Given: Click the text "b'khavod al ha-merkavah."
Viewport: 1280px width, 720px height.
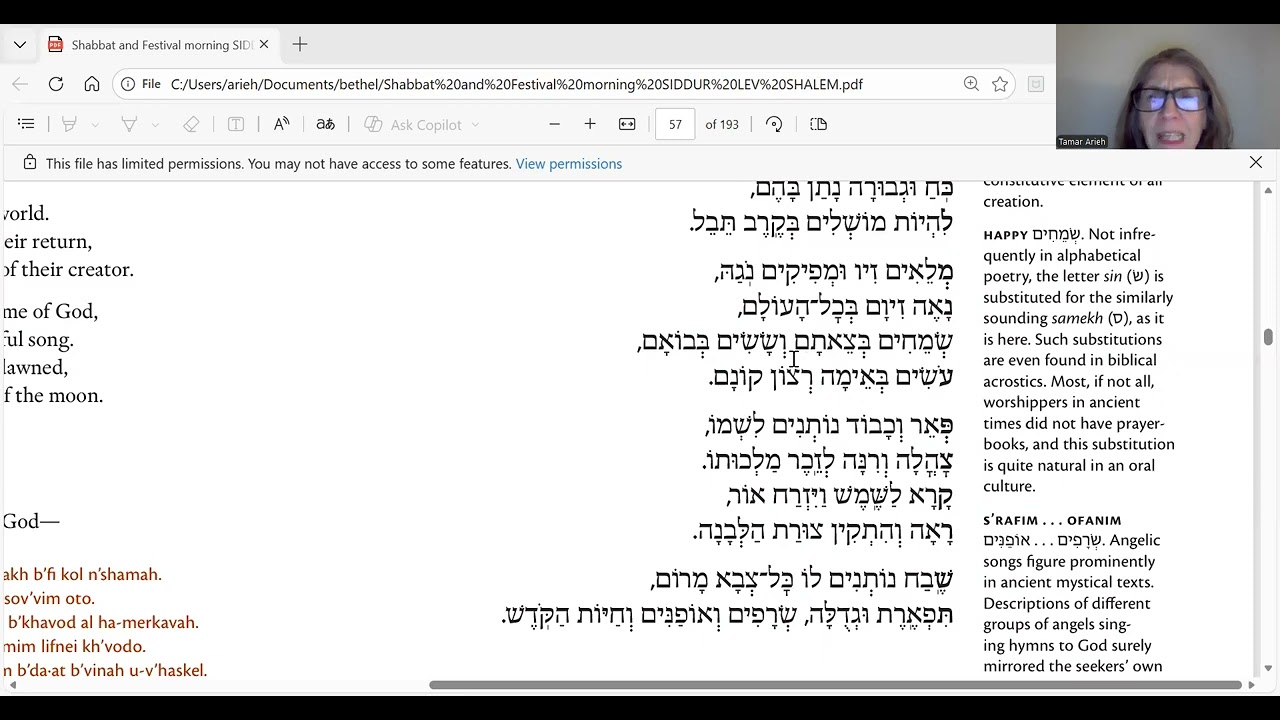Looking at the screenshot, I should point(104,622).
